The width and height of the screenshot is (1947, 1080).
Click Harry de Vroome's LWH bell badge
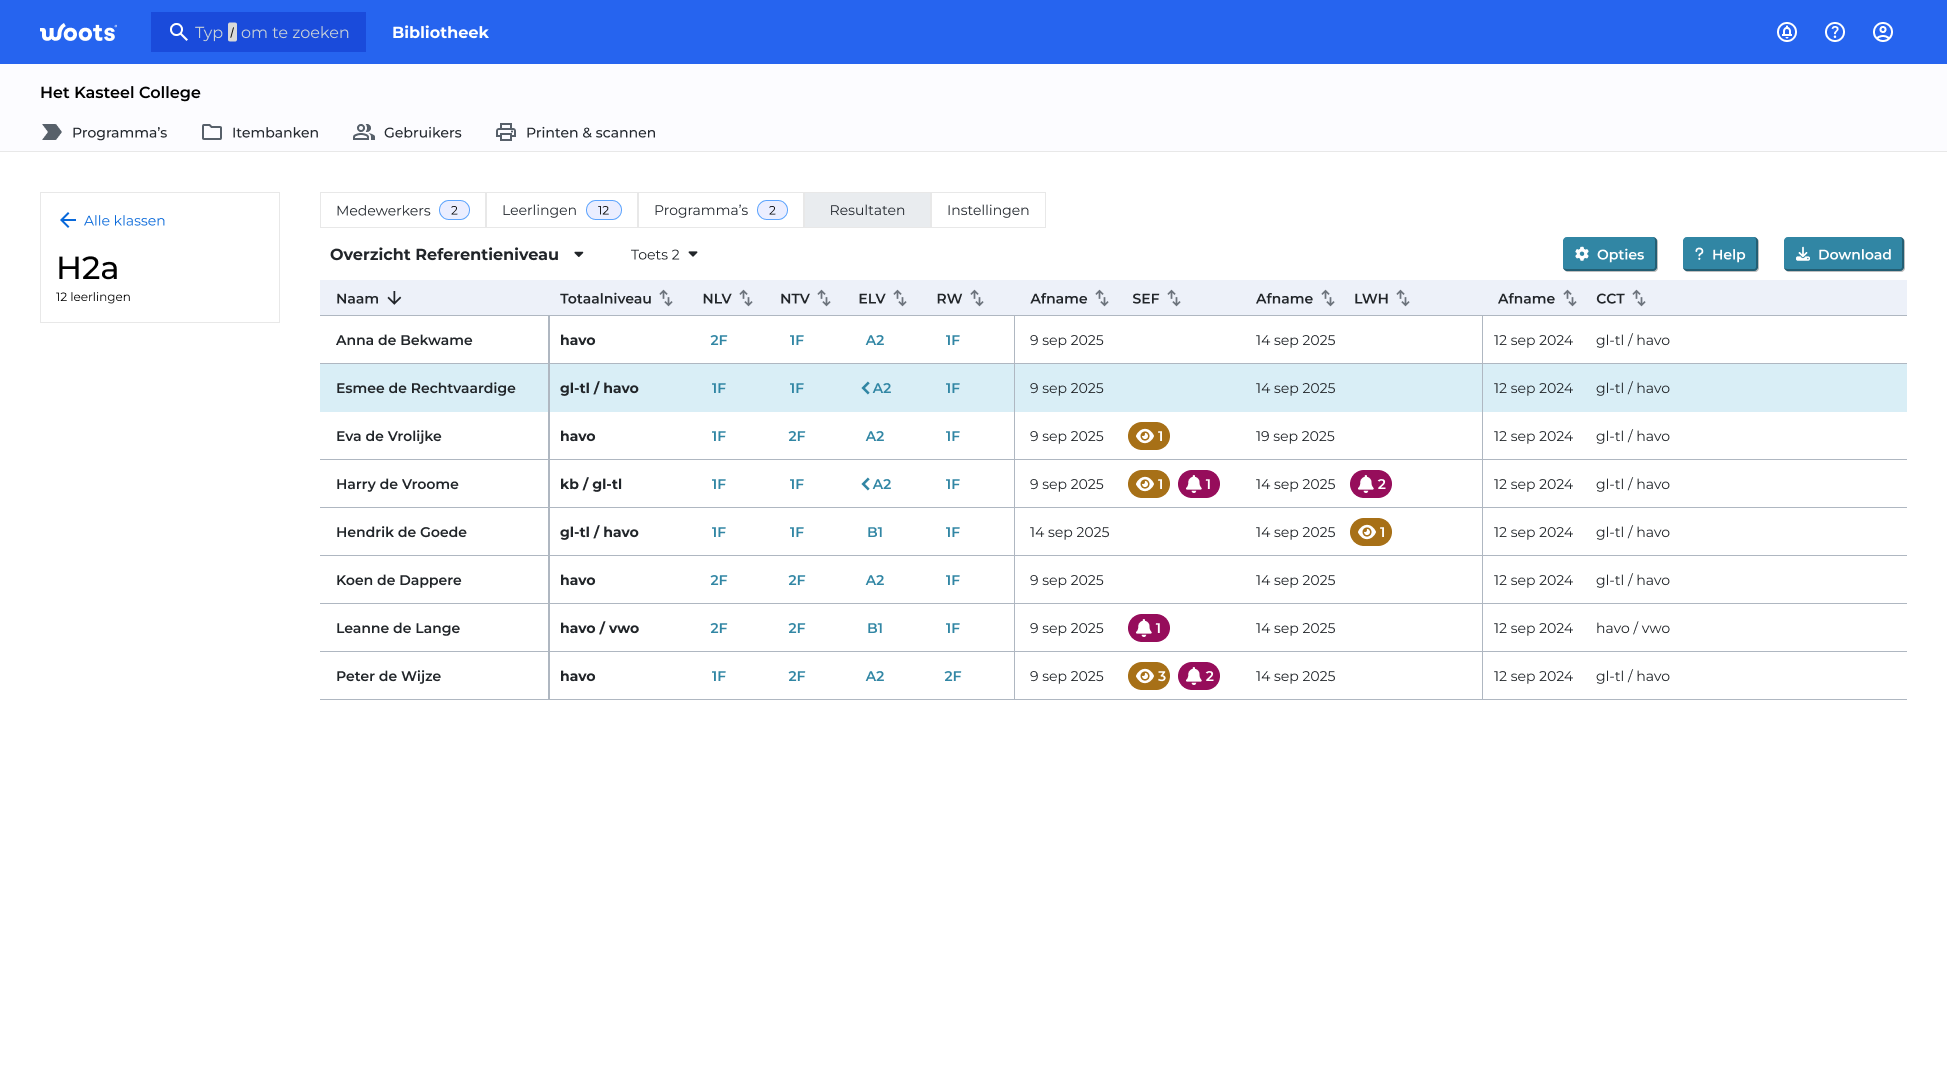point(1371,484)
